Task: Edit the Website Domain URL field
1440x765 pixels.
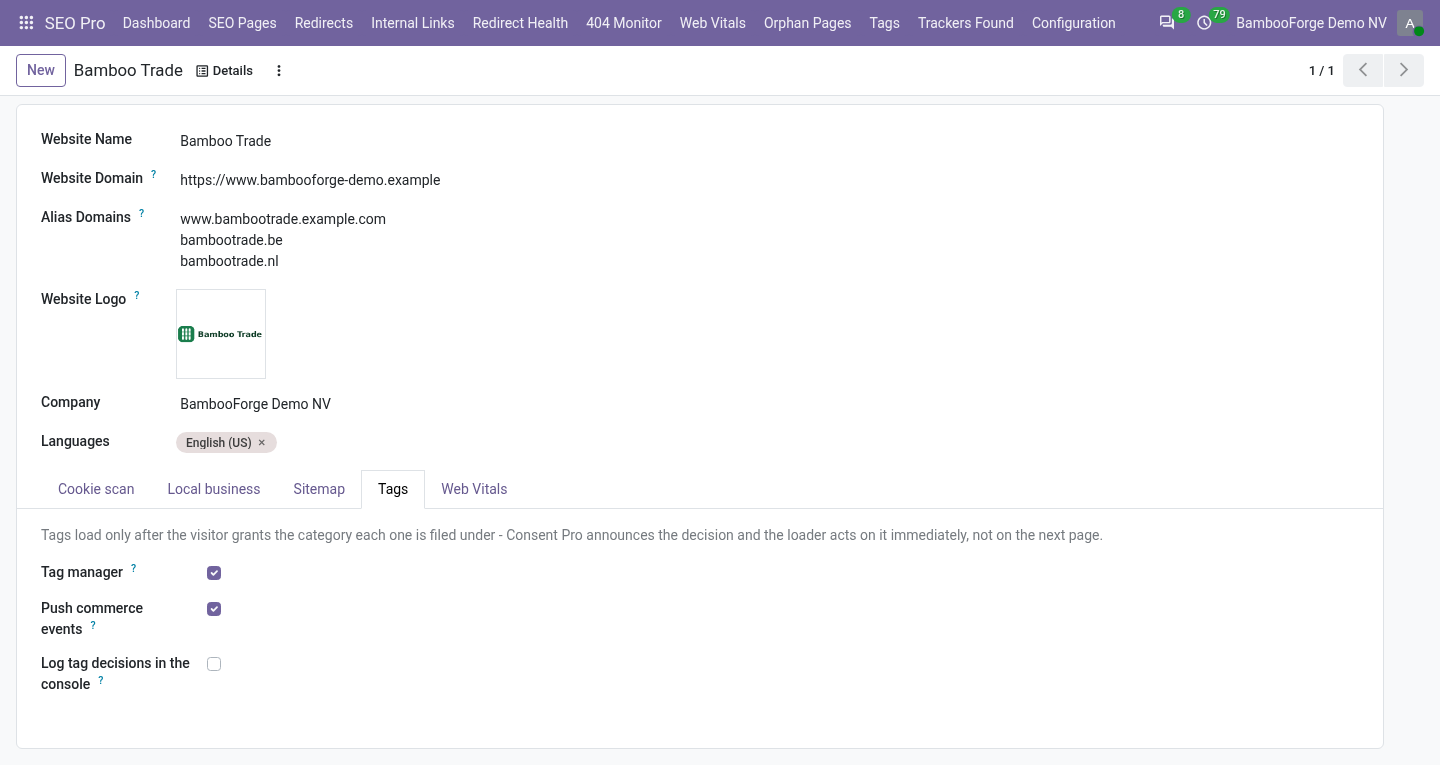Action: coord(768,180)
